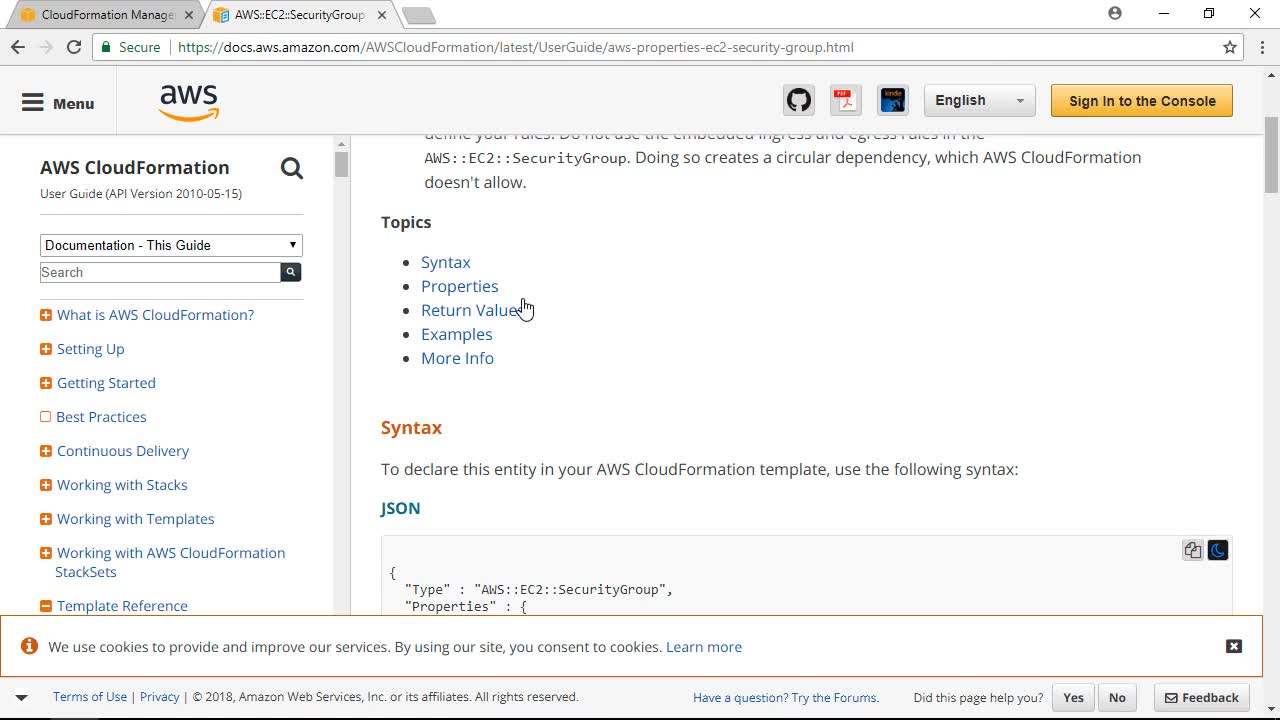This screenshot has width=1280, height=720.
Task: Expand the Working with Stacks section
Action: (46, 485)
